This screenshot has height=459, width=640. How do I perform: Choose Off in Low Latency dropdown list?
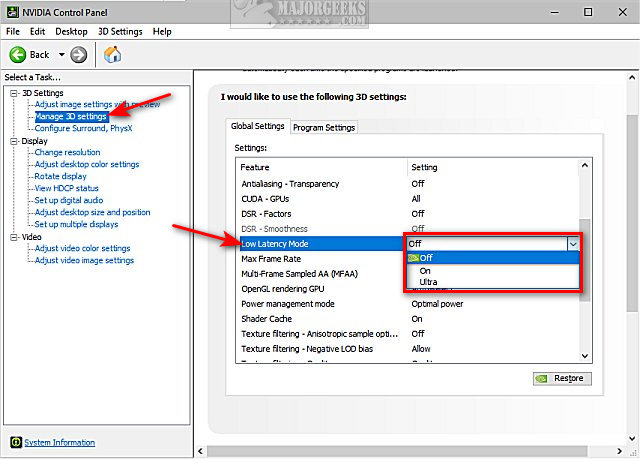click(493, 258)
